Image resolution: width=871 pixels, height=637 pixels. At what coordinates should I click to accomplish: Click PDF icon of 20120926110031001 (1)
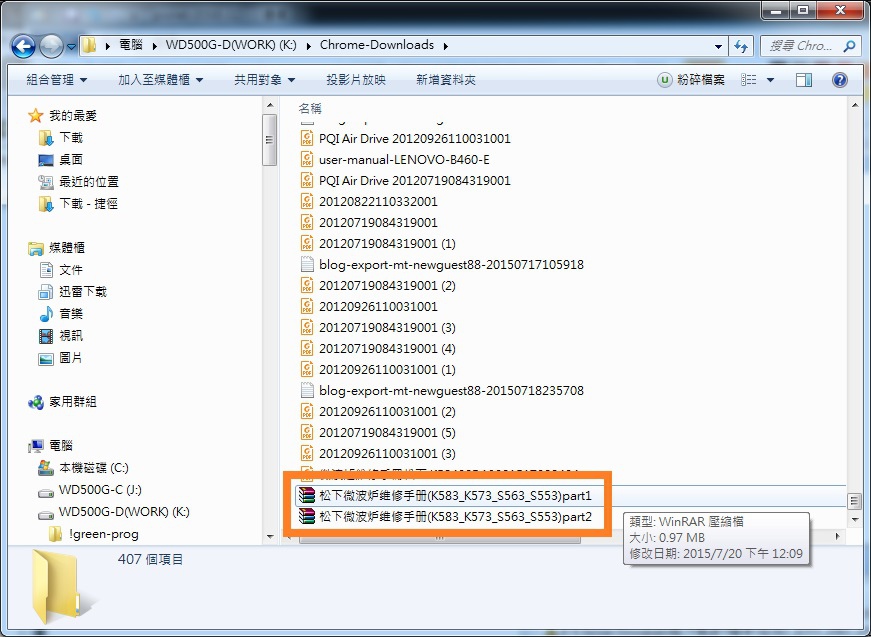click(x=307, y=369)
